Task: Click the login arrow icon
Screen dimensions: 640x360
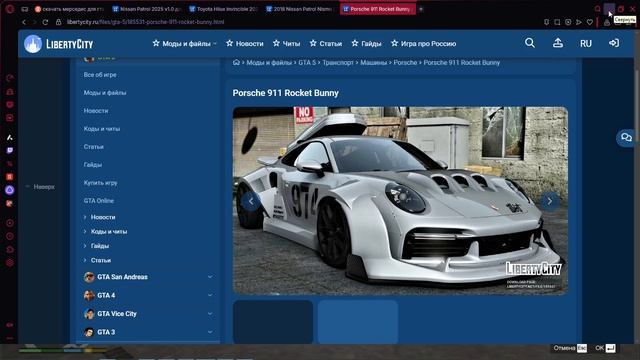Action: pos(614,43)
